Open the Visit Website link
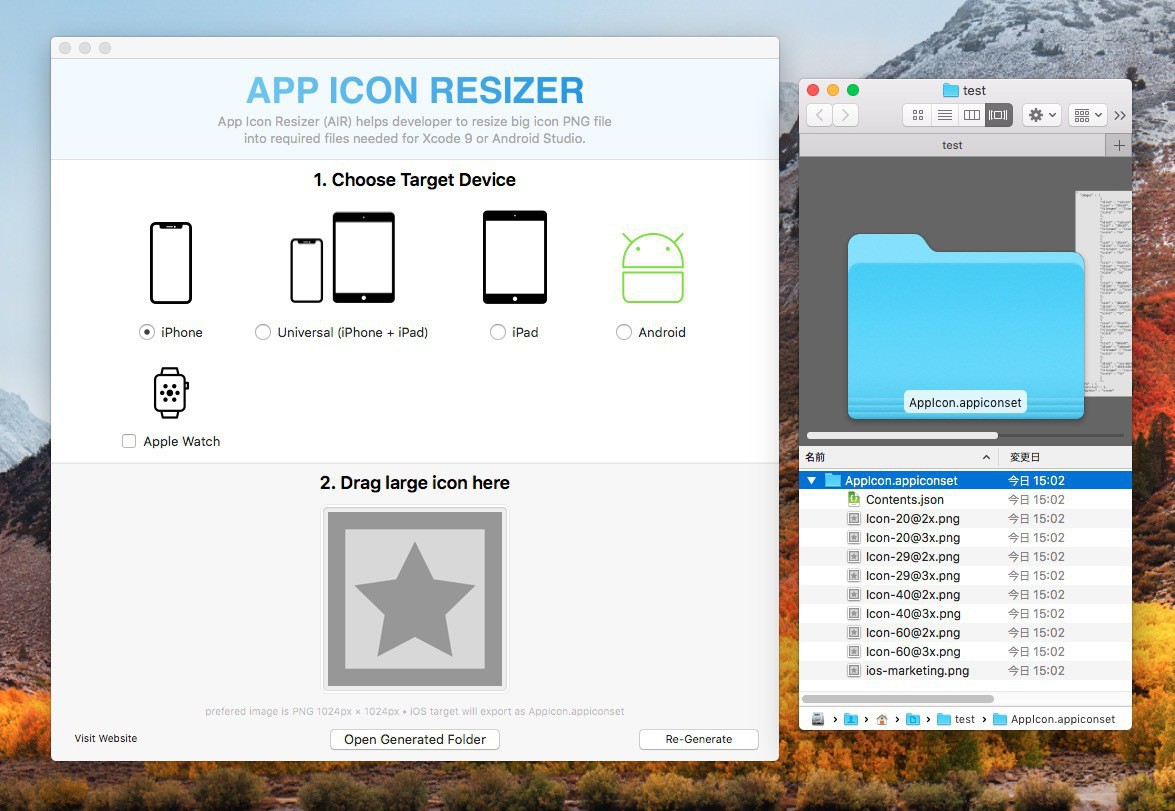The width and height of the screenshot is (1175, 811). pyautogui.click(x=106, y=738)
